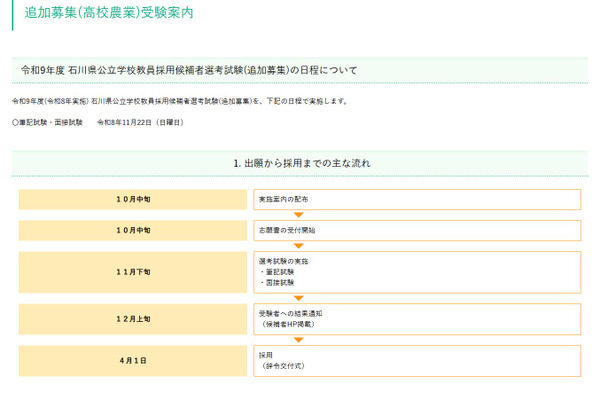This screenshot has width=600, height=400.
Task: Click the 4月1日 date cell
Action: 133,361
